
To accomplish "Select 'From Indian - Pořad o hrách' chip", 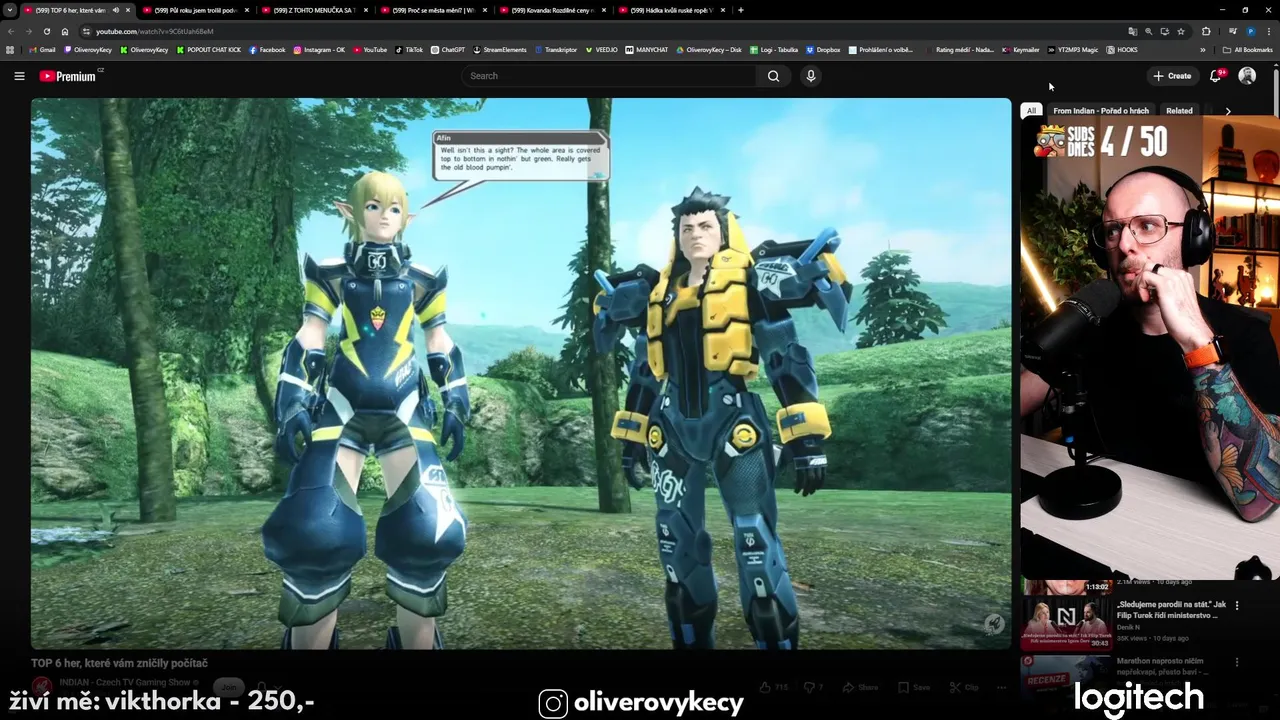I will (1101, 111).
